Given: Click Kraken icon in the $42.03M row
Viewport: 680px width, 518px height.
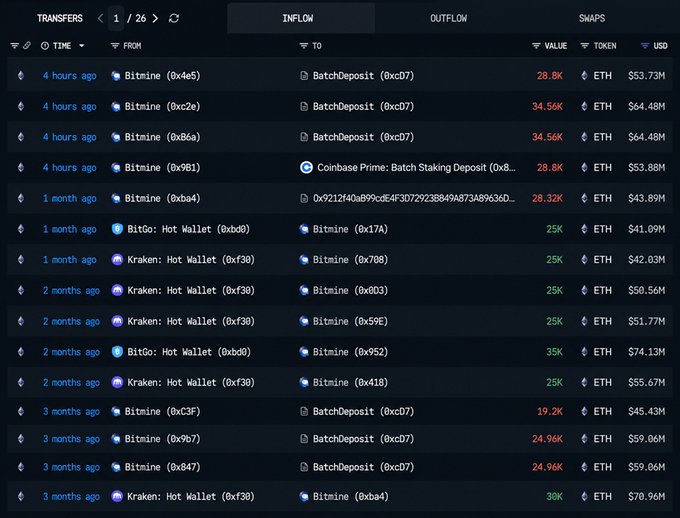Looking at the screenshot, I should point(117,260).
